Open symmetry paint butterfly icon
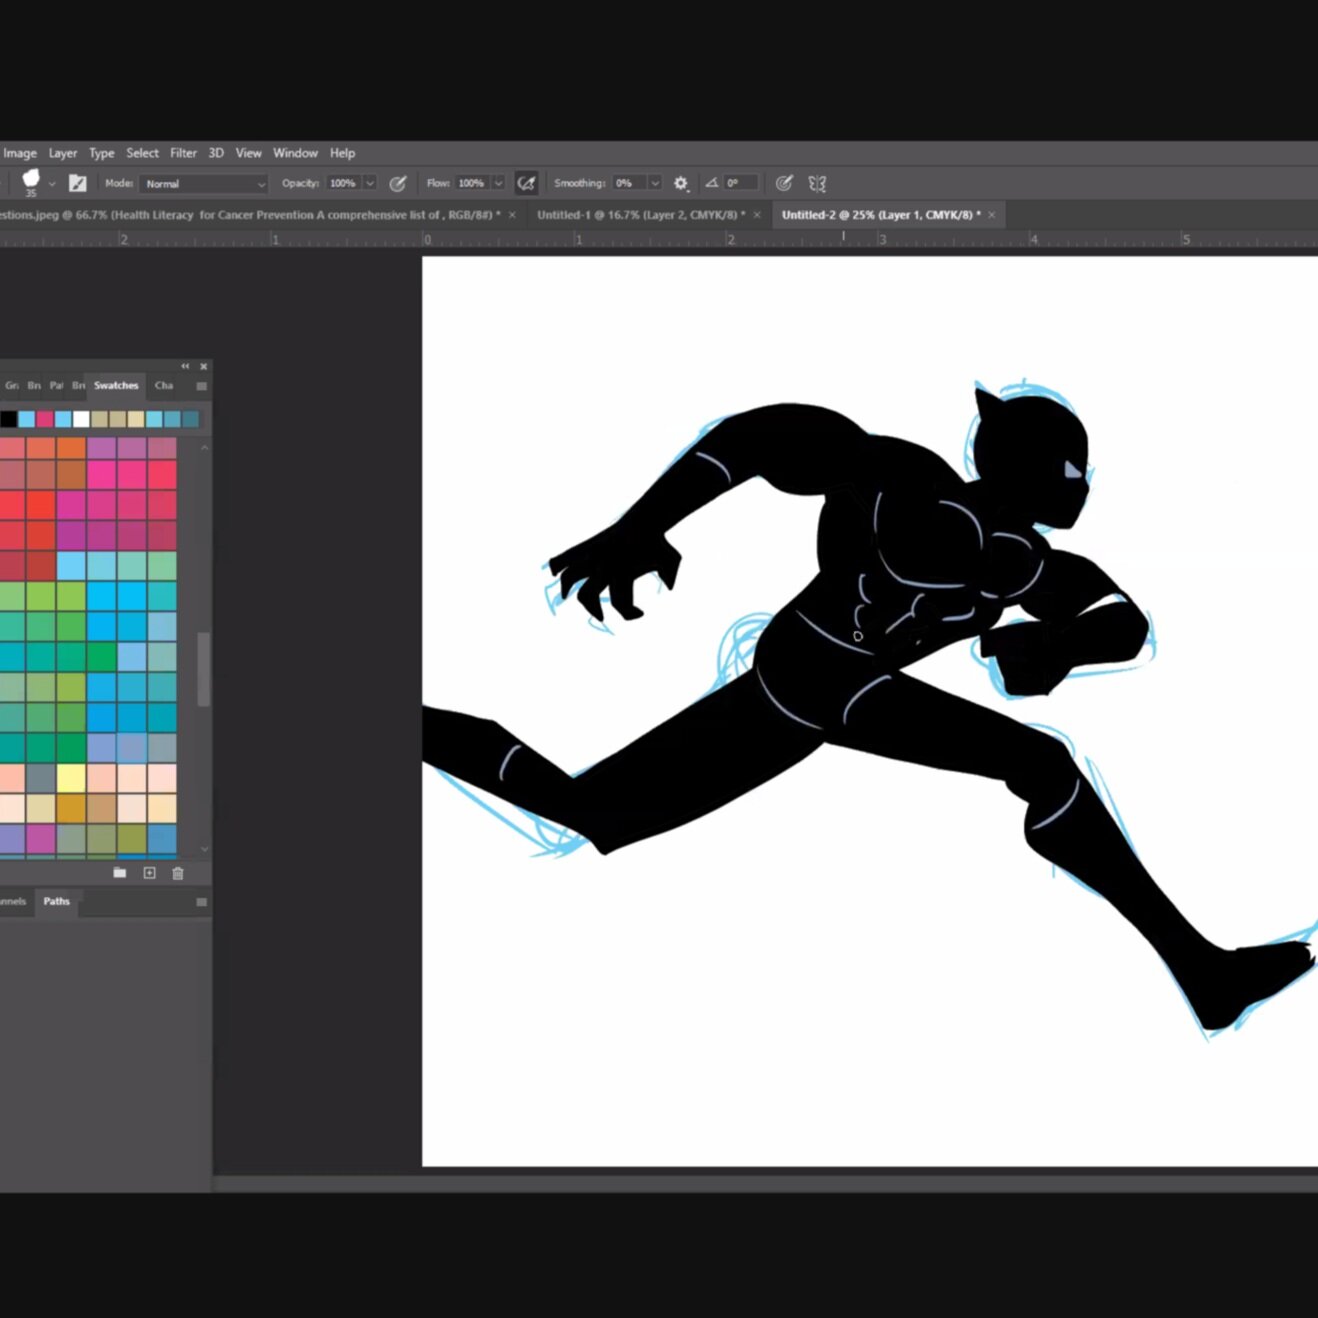 [818, 183]
